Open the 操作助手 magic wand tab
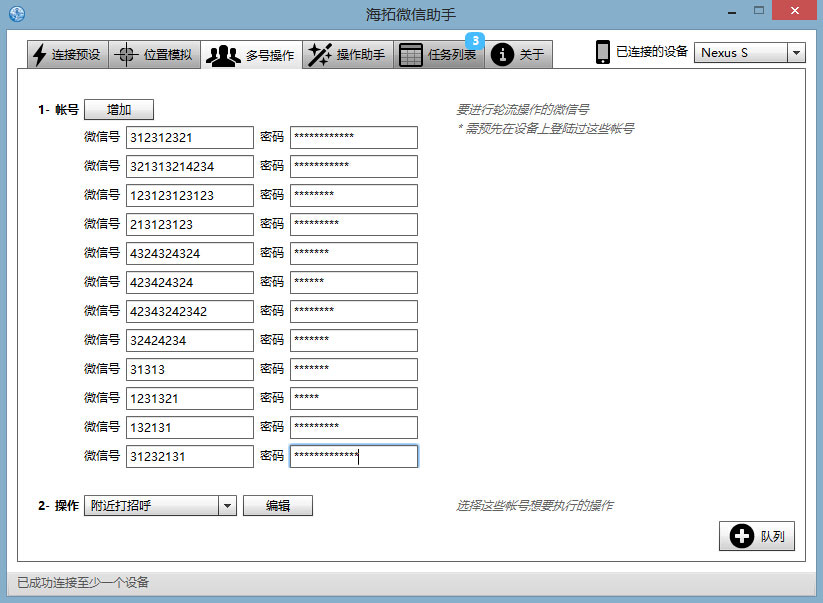The width and height of the screenshot is (823, 603). (x=347, y=55)
